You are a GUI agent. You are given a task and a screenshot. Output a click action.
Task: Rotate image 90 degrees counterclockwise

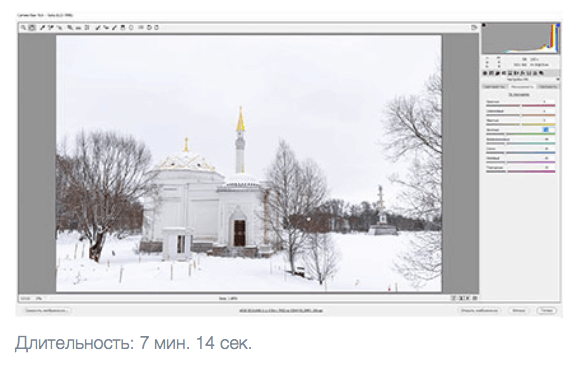pos(149,28)
